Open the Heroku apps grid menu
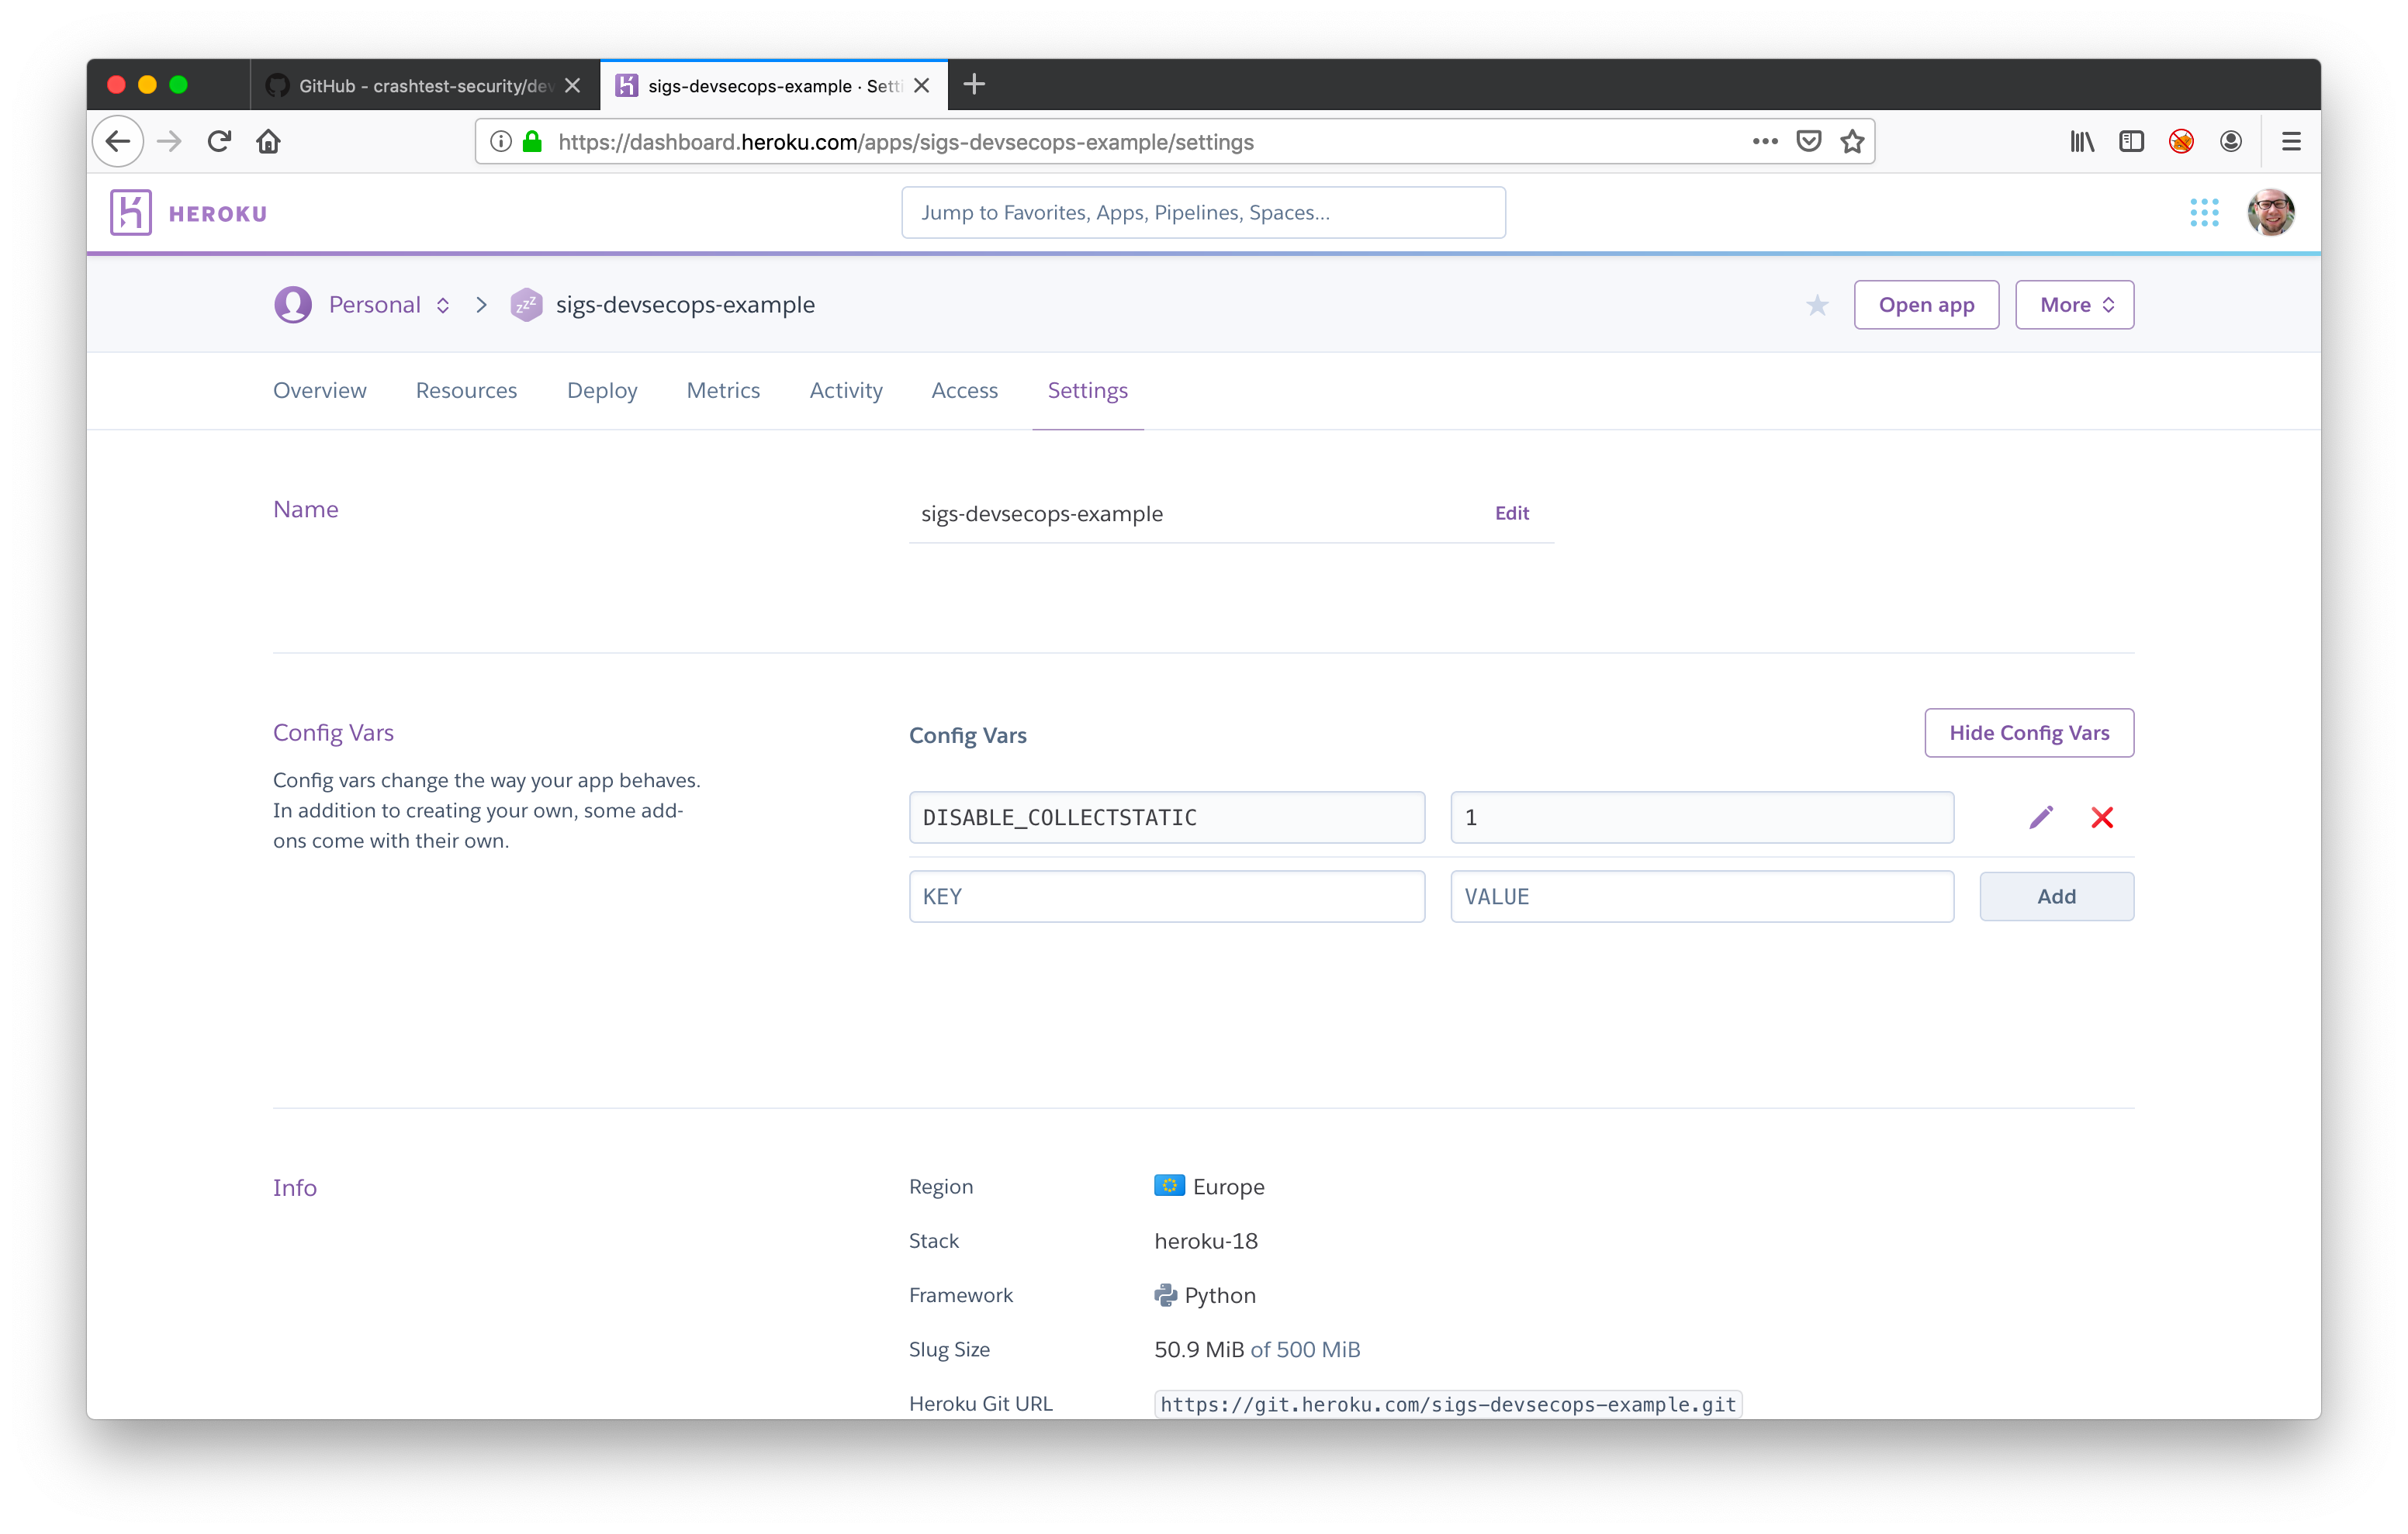The image size is (2408, 1534). point(2204,212)
